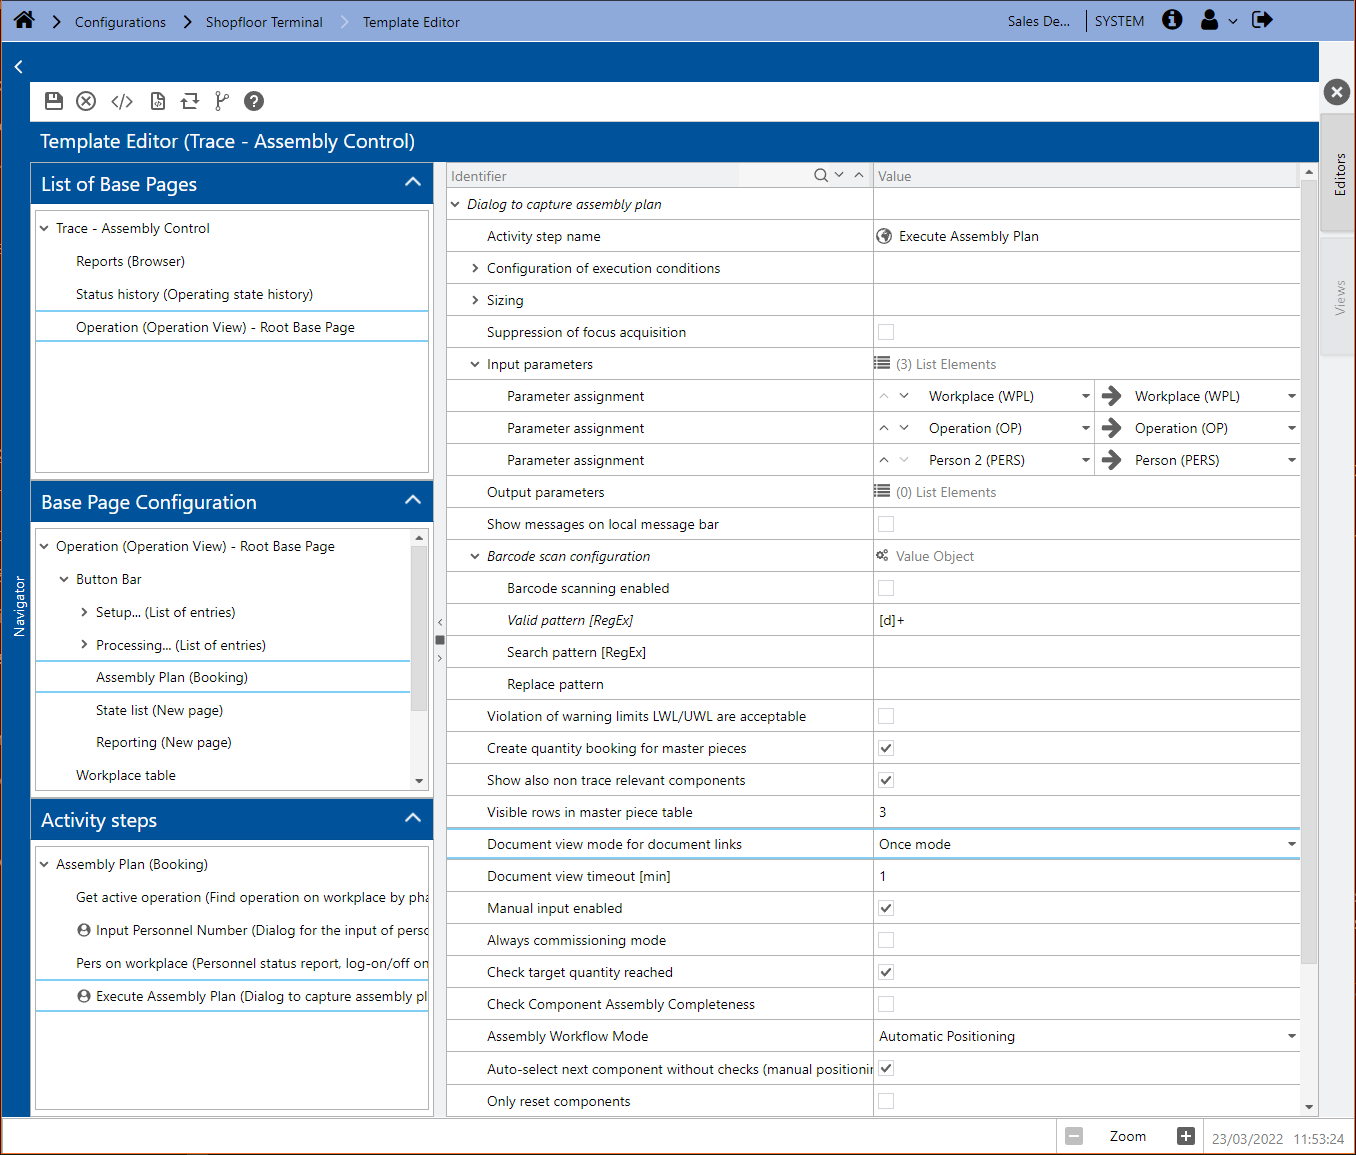Click the Visible rows value field

[x=1085, y=812]
